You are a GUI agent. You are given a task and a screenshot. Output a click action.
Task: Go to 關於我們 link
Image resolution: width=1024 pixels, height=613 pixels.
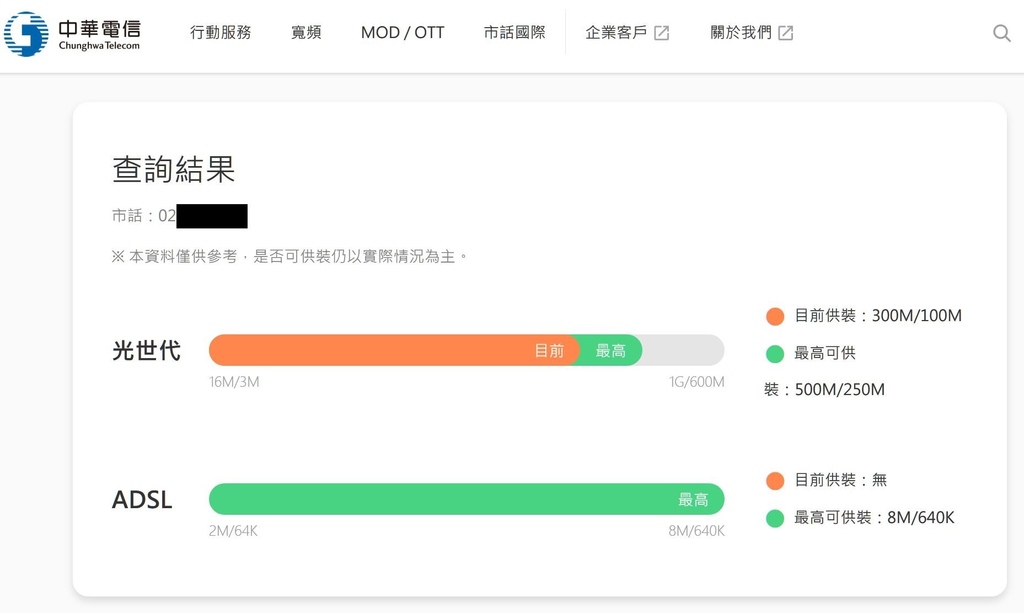click(x=741, y=33)
